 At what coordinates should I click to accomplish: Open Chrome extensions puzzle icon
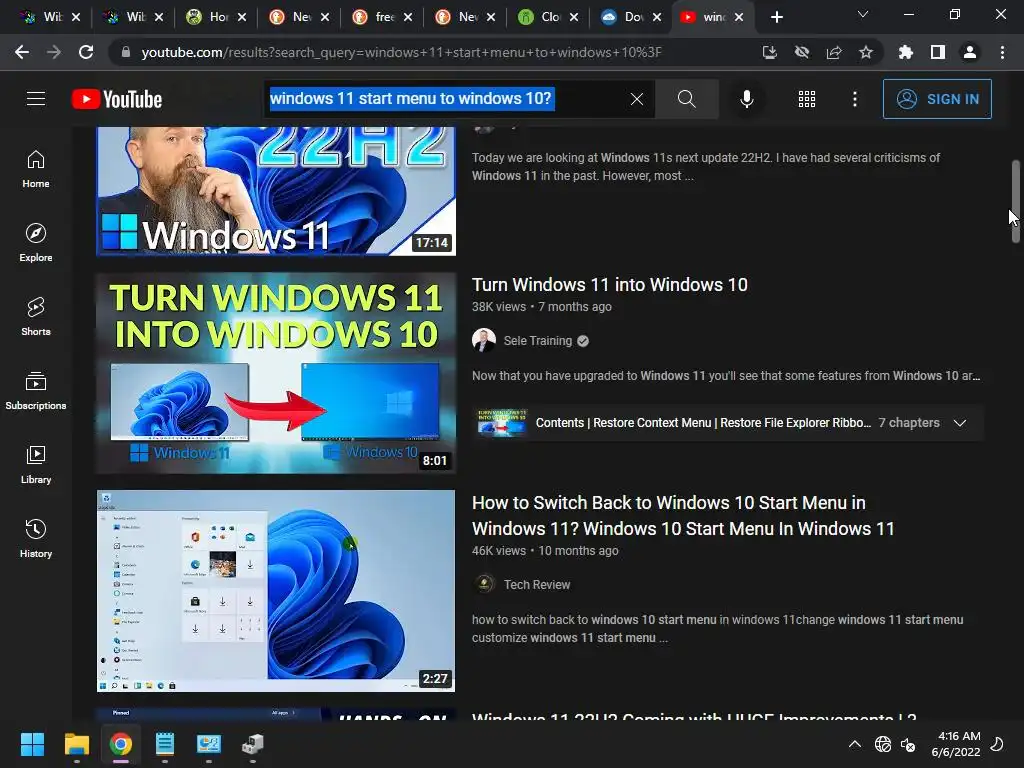(906, 52)
